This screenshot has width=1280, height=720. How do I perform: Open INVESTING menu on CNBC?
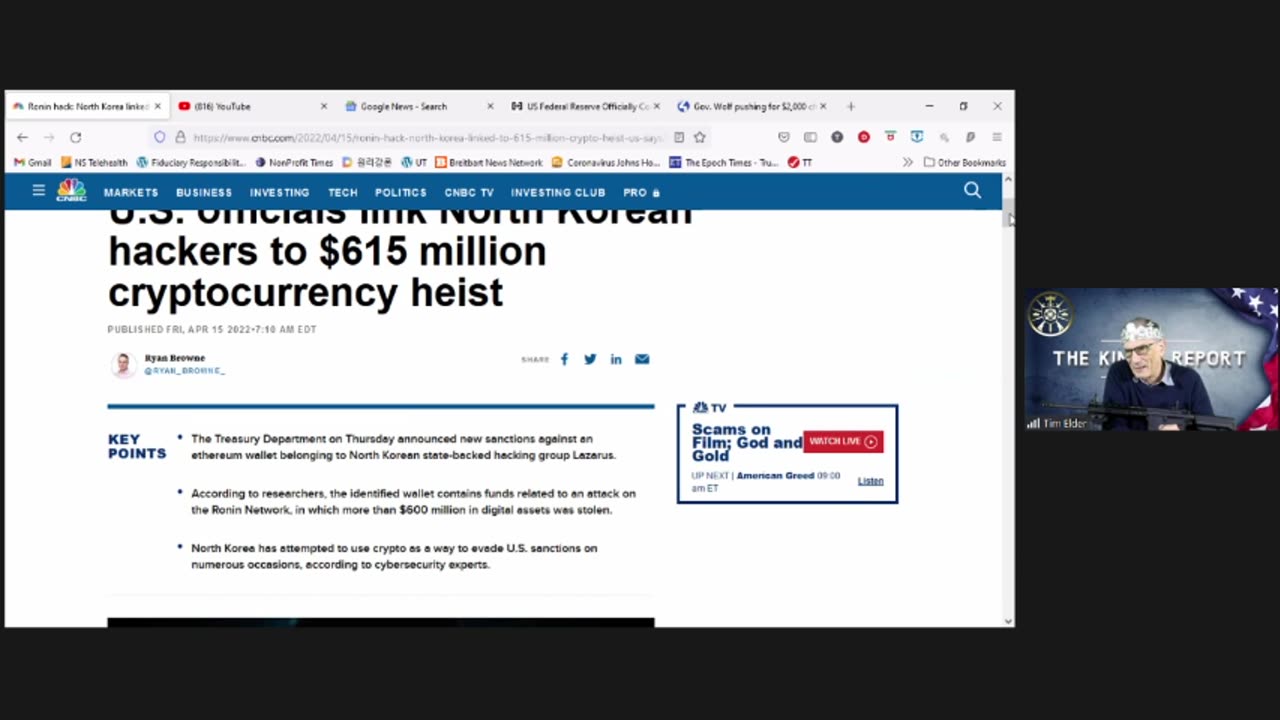(279, 192)
